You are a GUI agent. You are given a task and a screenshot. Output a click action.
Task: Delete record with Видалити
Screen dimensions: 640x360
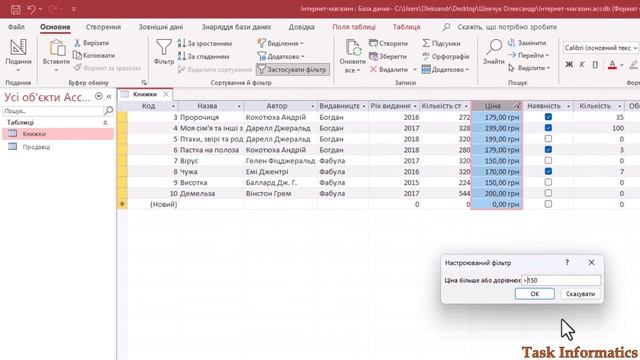pos(389,69)
